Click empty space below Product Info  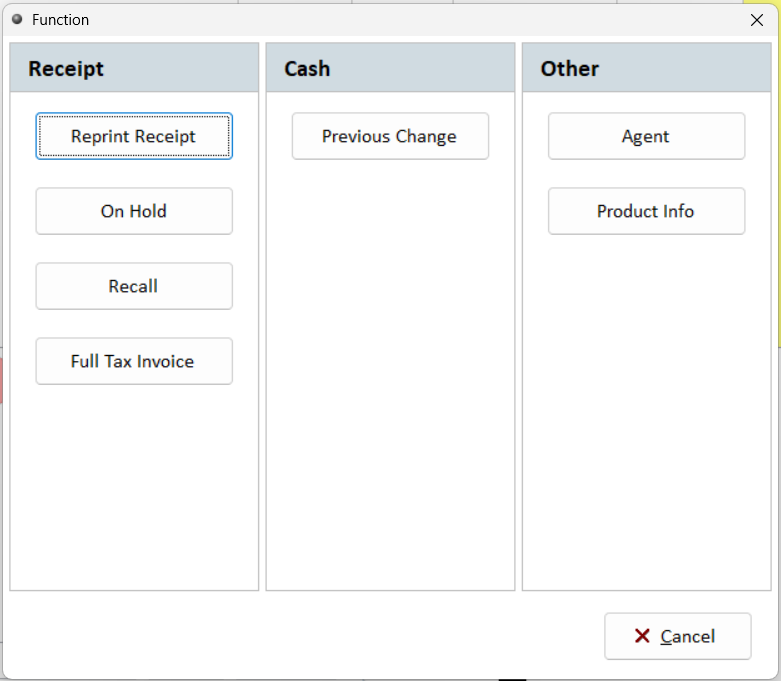(646, 400)
